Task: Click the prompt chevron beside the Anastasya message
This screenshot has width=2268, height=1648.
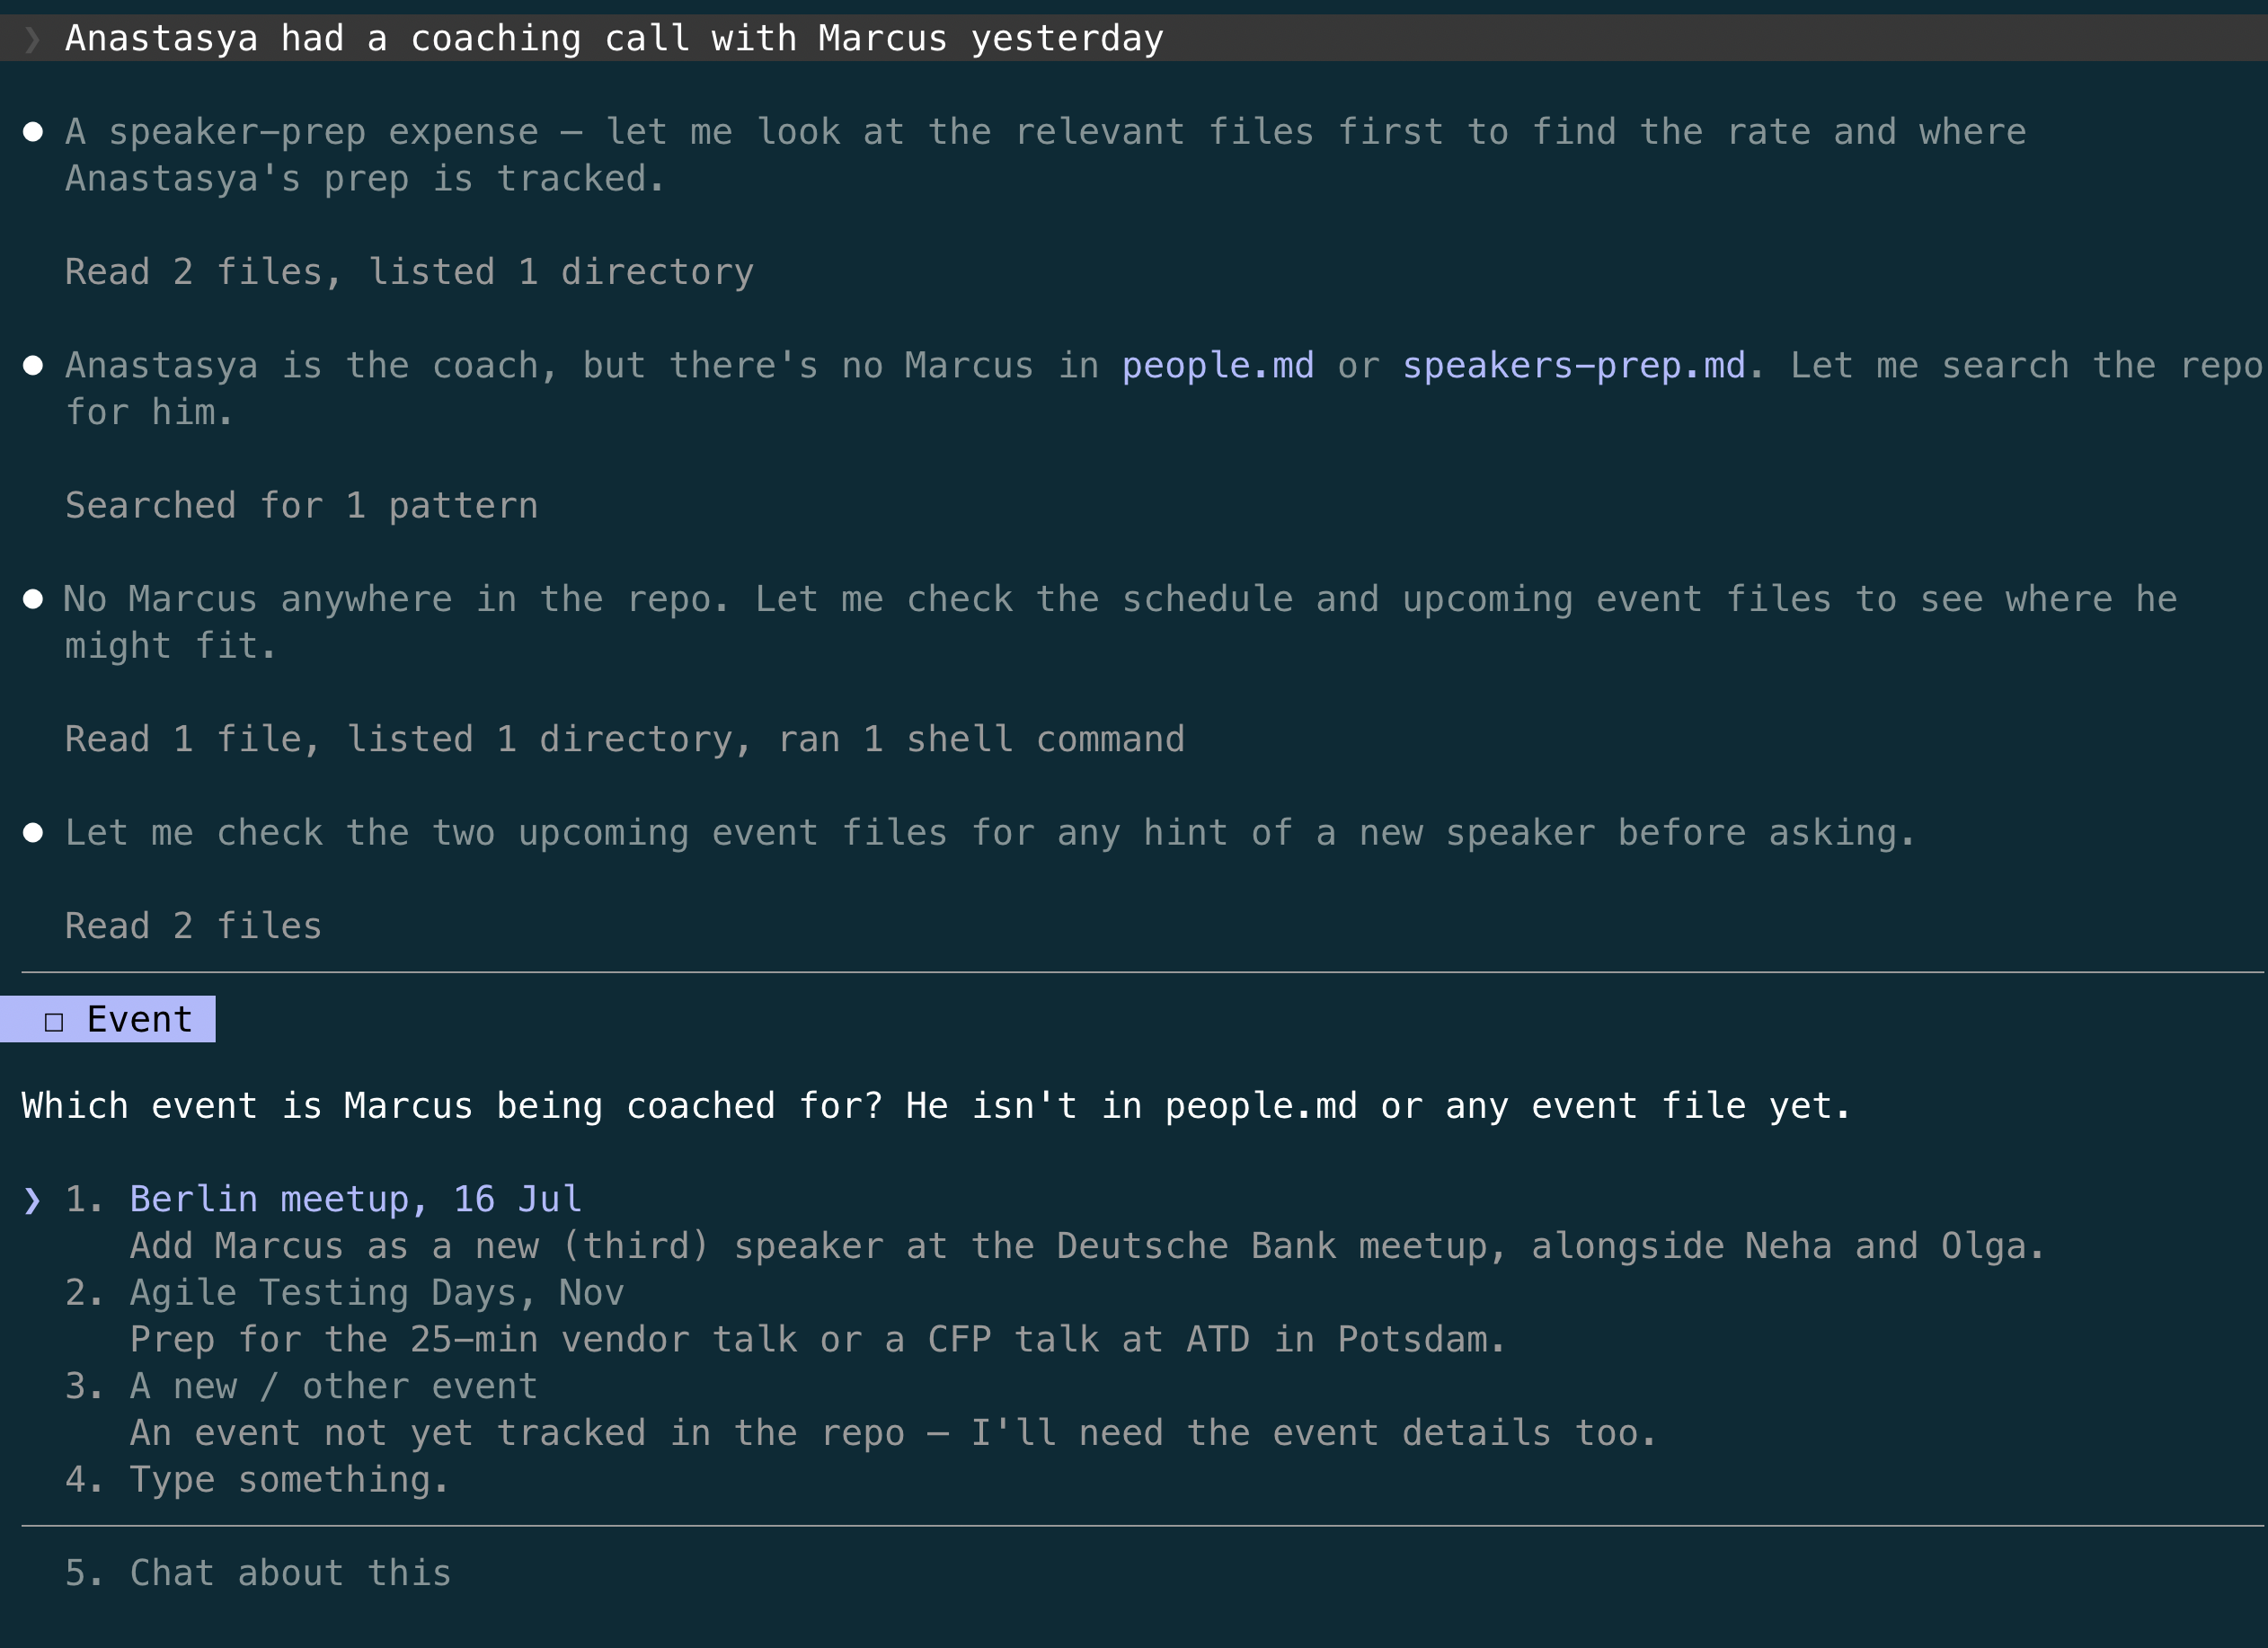Action: click(32, 39)
